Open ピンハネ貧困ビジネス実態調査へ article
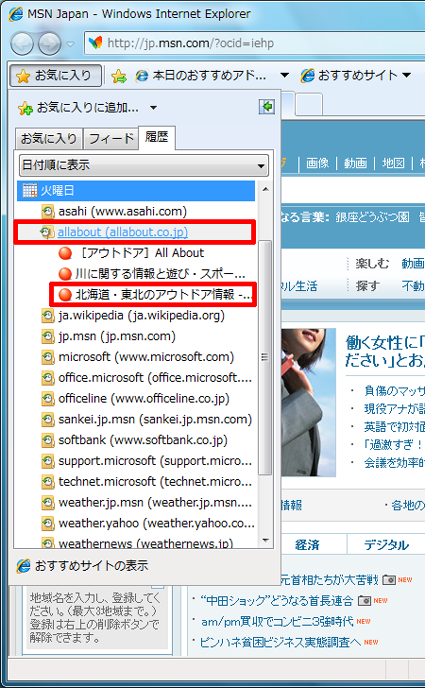The image size is (425, 688). click(x=280, y=642)
